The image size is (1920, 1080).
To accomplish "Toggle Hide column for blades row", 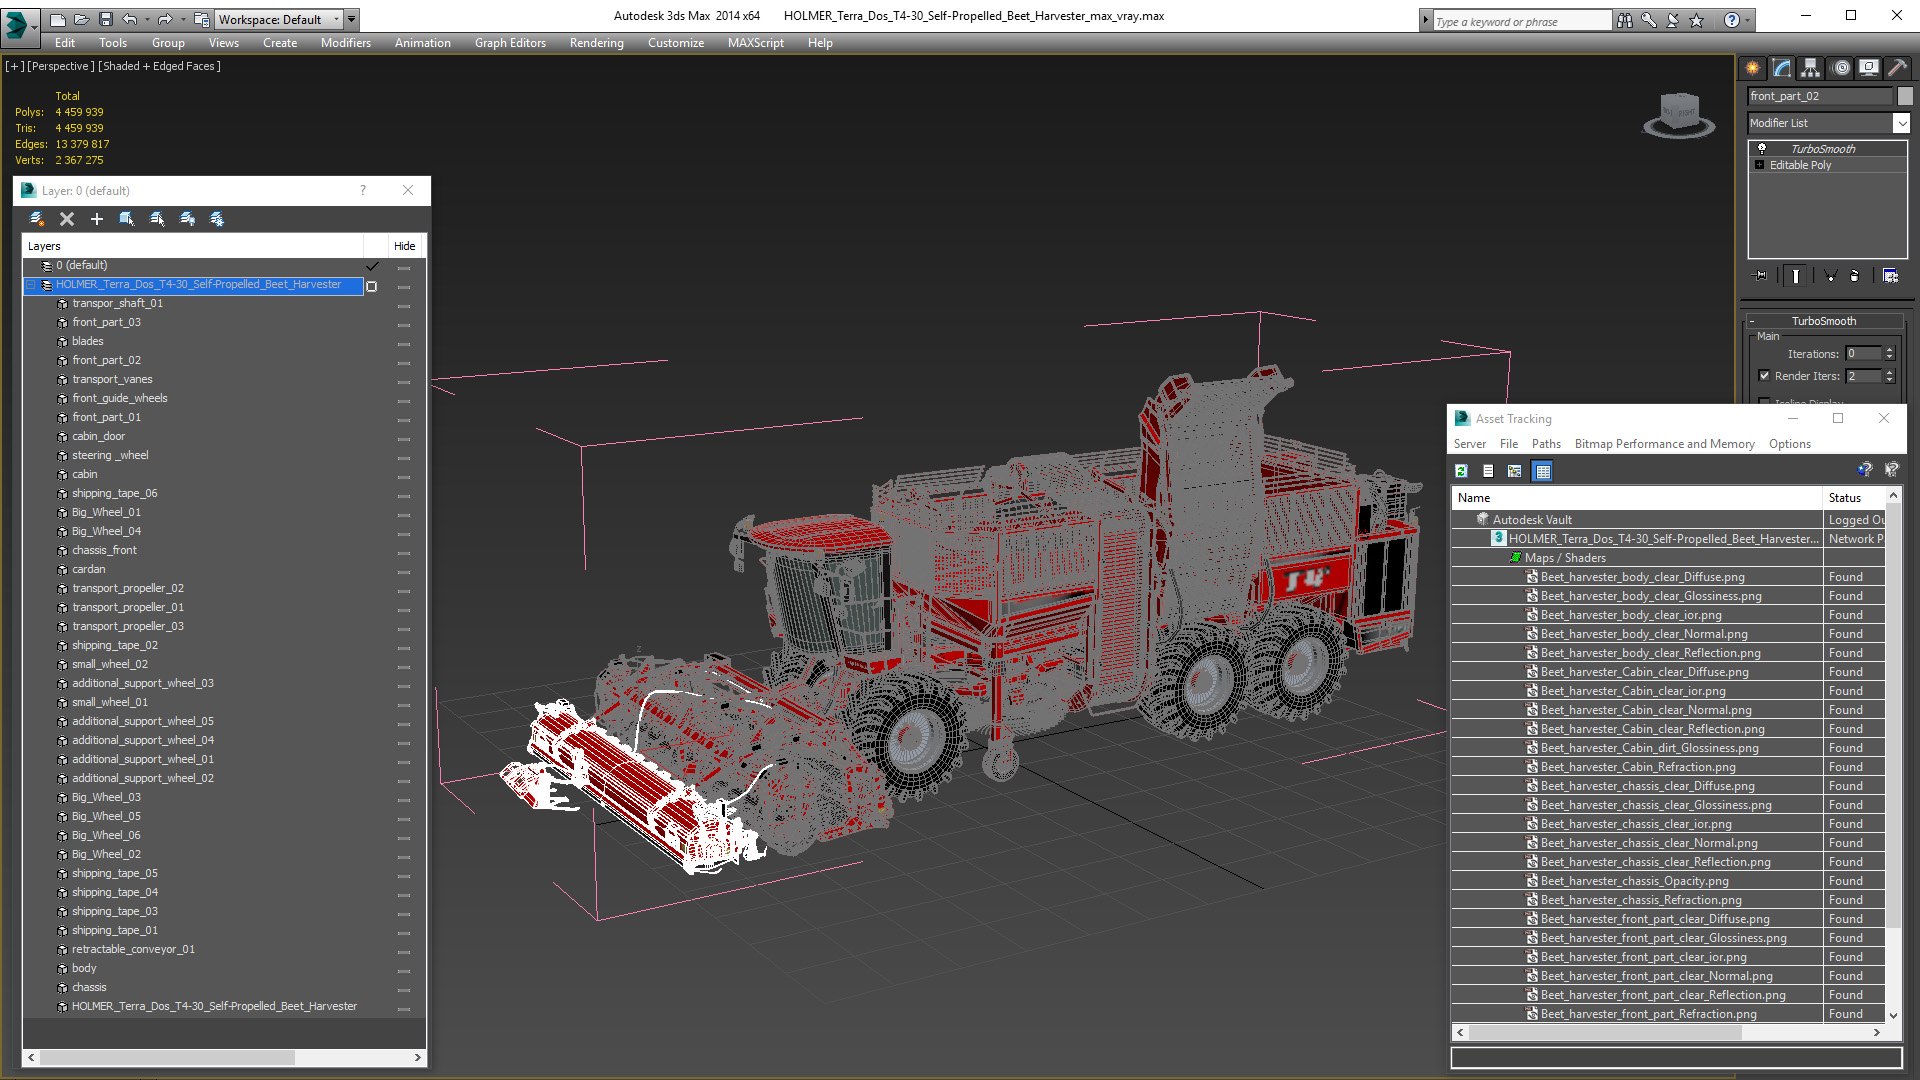I will tap(404, 343).
